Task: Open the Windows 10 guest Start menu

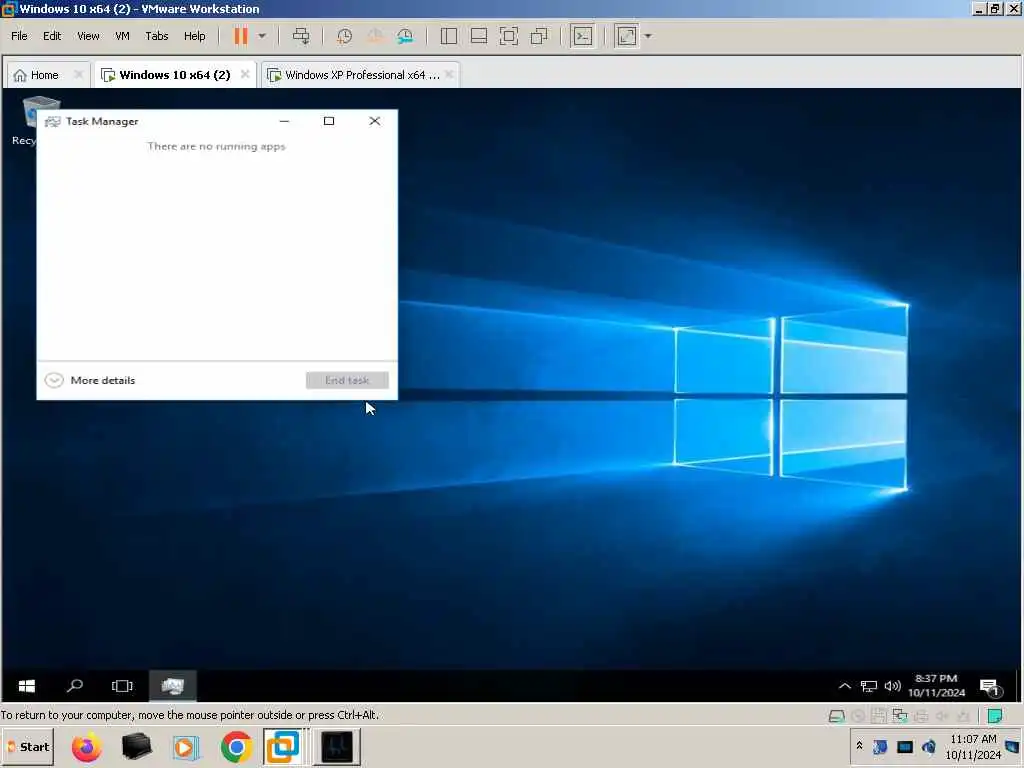Action: (x=27, y=686)
